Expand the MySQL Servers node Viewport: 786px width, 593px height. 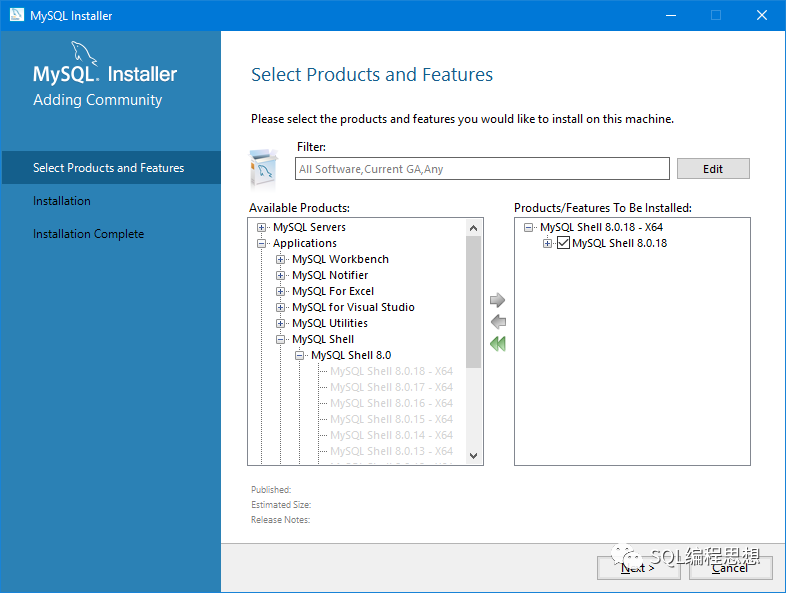tap(261, 228)
